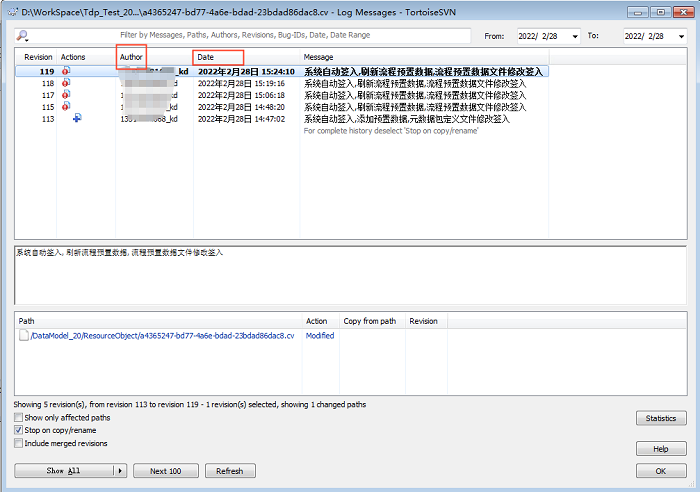The image size is (700, 492).
Task: Expand the Show All split-button arrow
Action: [120, 471]
